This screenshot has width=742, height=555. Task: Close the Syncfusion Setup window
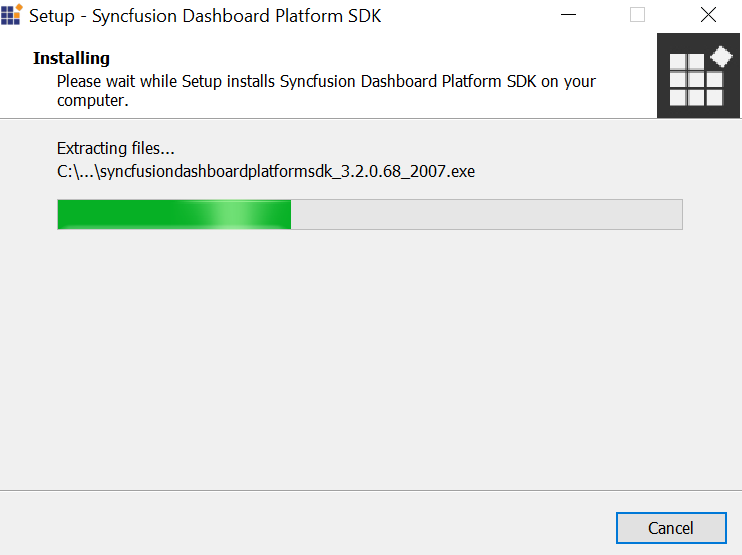tap(708, 15)
